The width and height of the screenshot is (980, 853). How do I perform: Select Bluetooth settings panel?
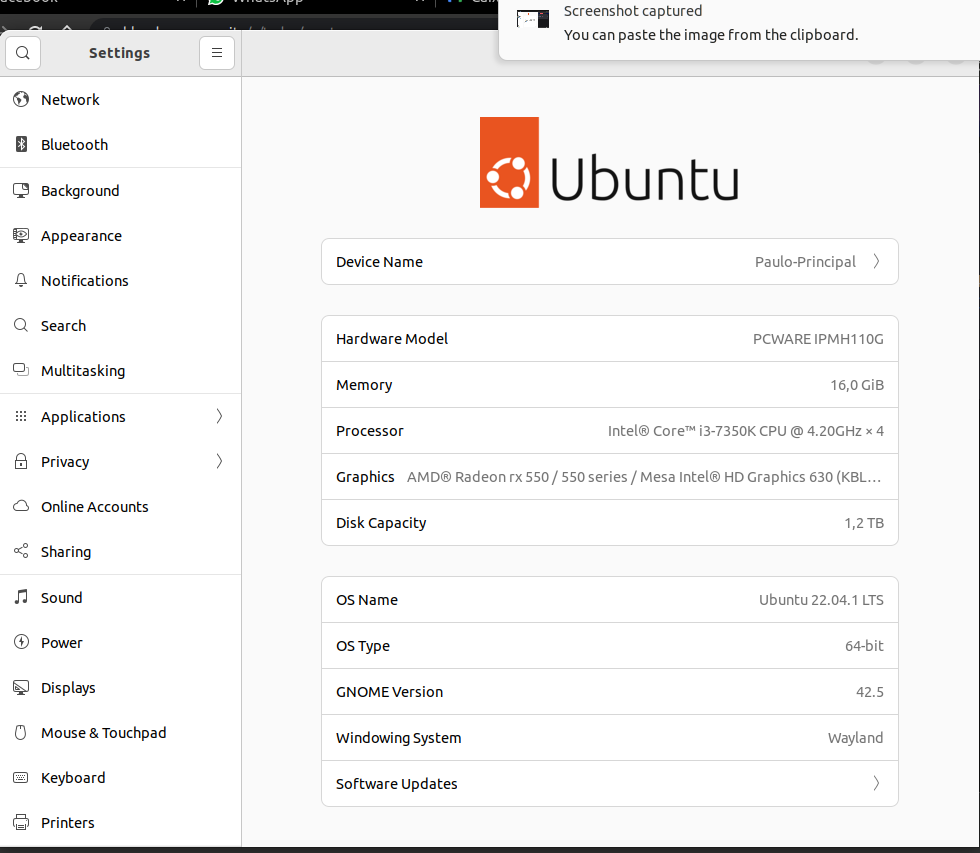click(x=121, y=144)
